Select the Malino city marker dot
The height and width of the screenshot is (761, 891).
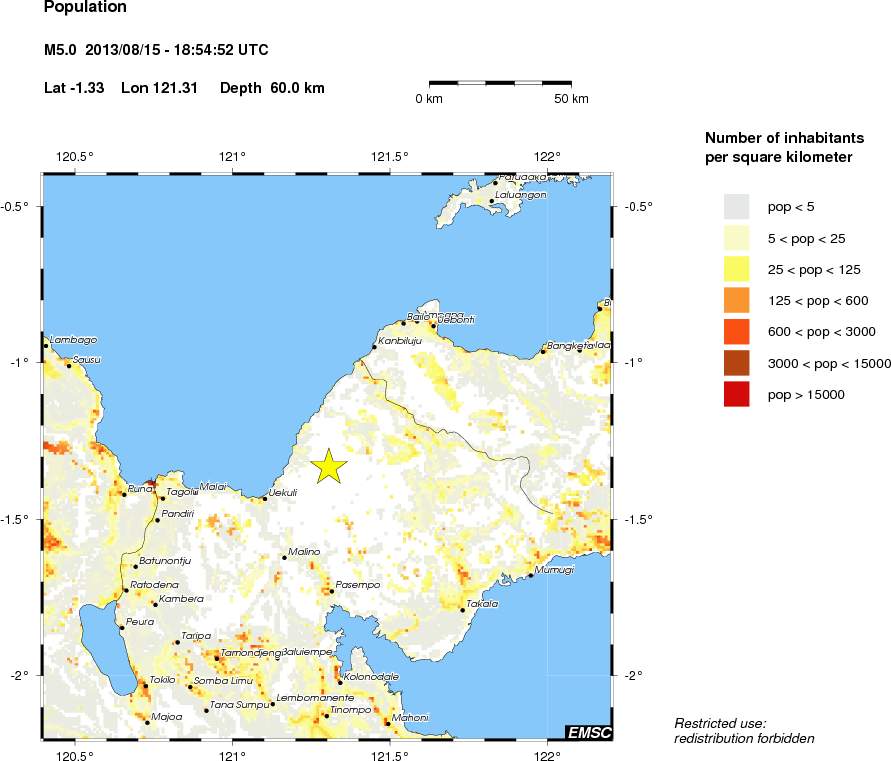284,558
